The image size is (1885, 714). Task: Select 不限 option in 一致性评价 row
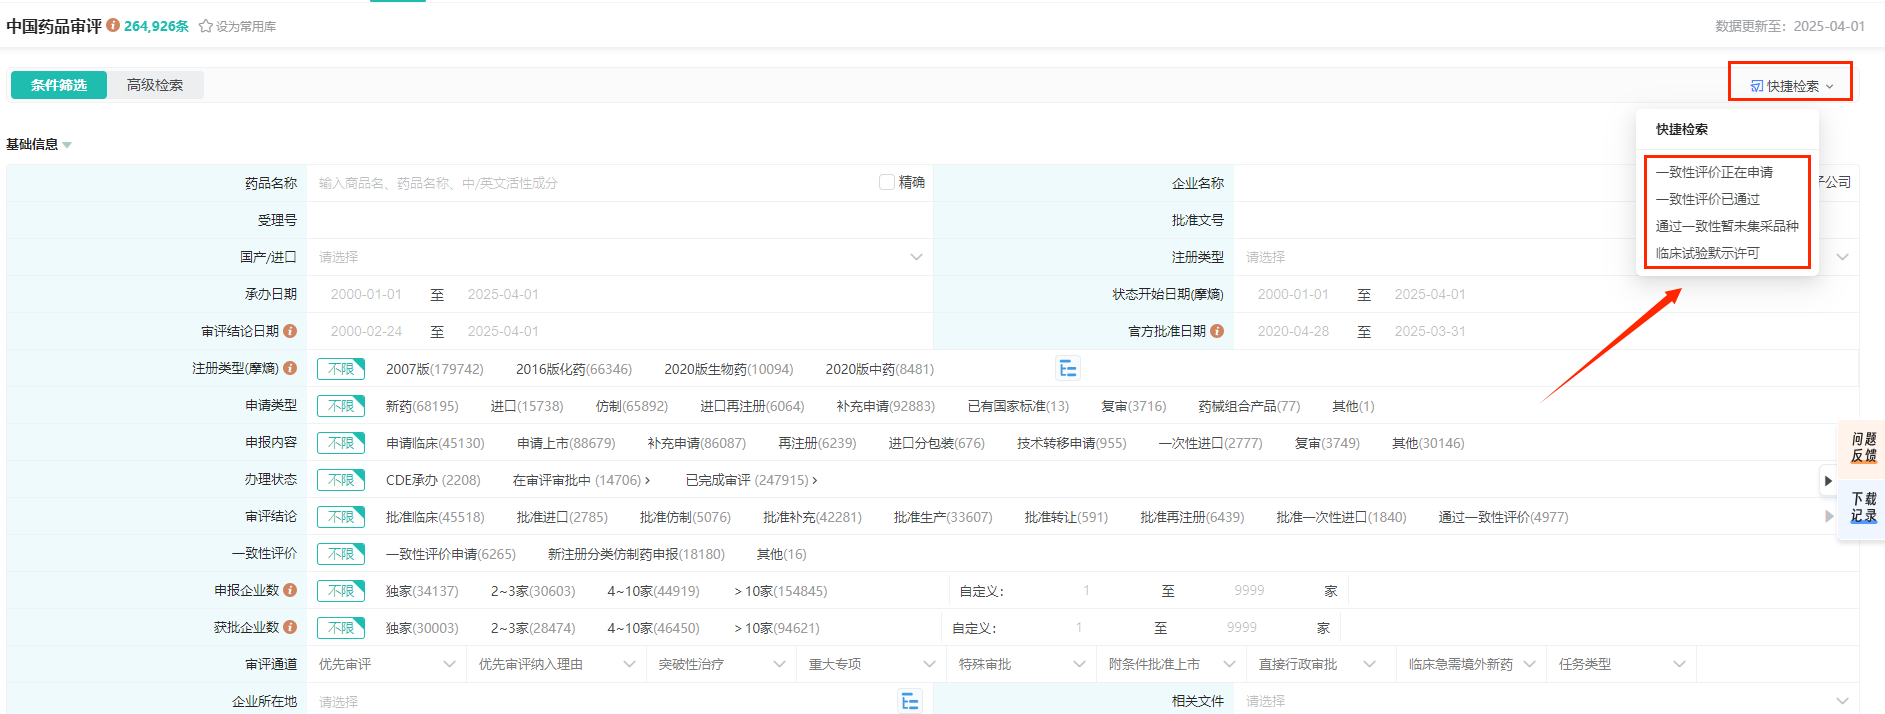point(341,554)
